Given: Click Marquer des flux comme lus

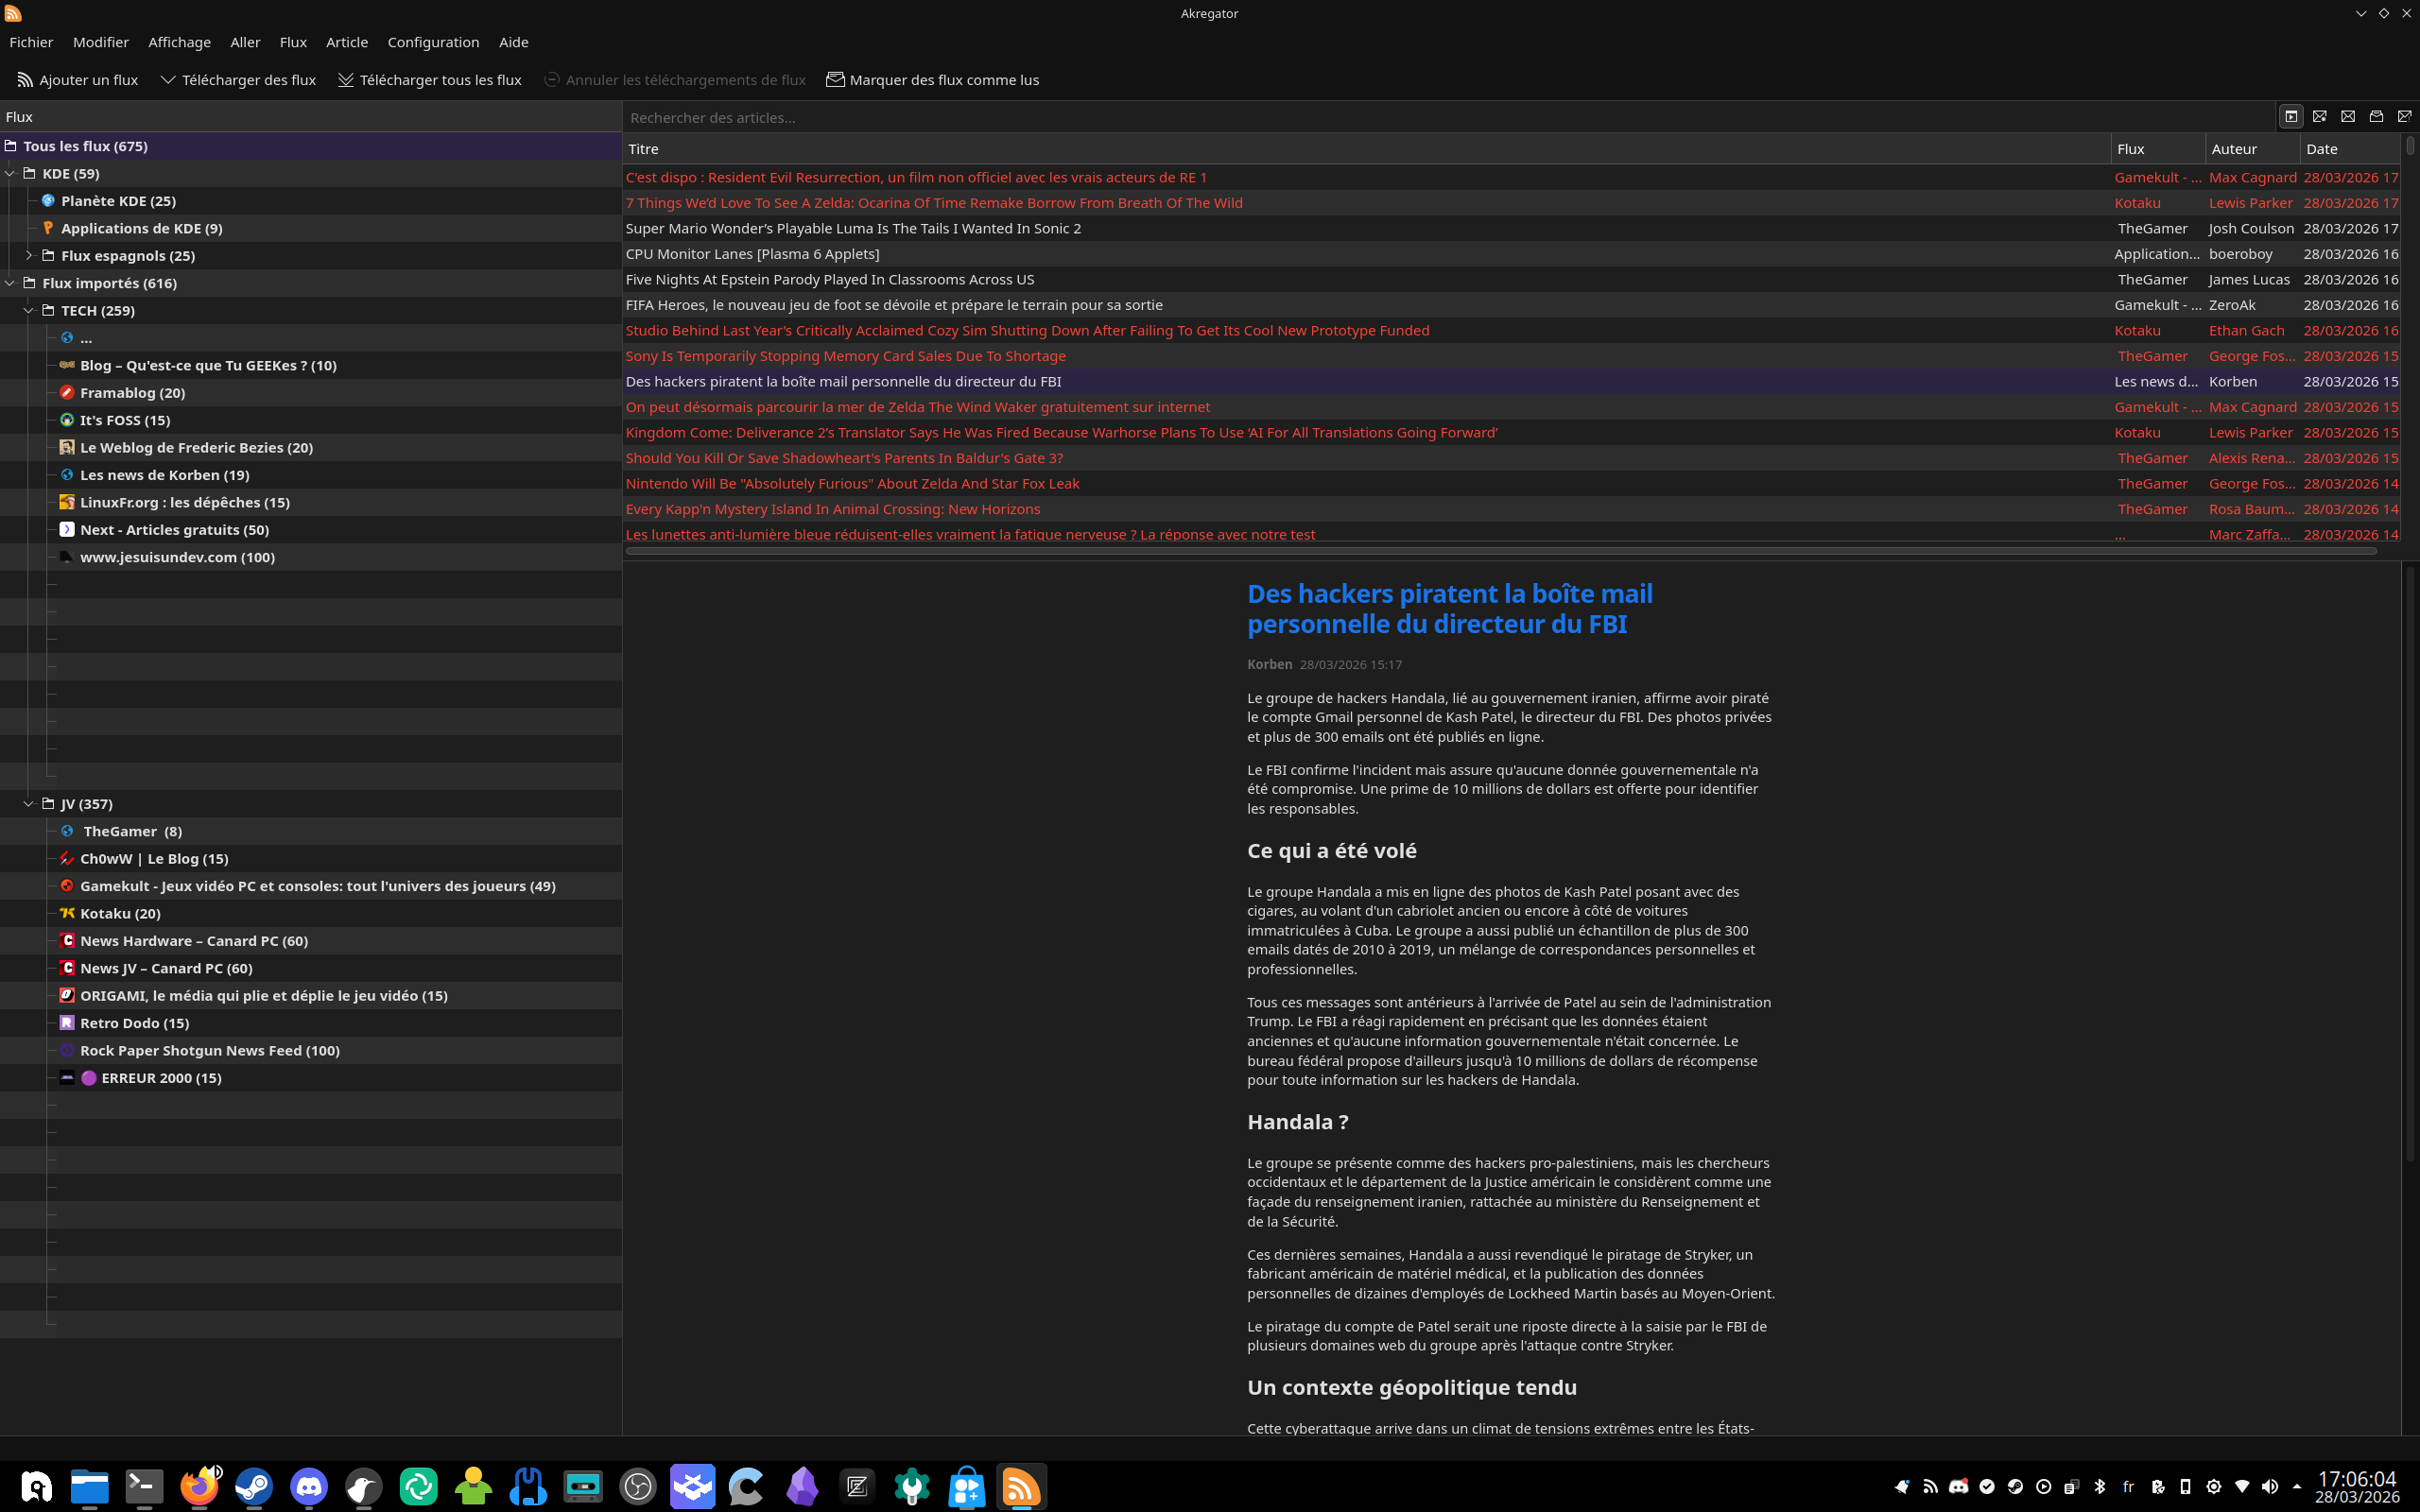Looking at the screenshot, I should (x=932, y=80).
